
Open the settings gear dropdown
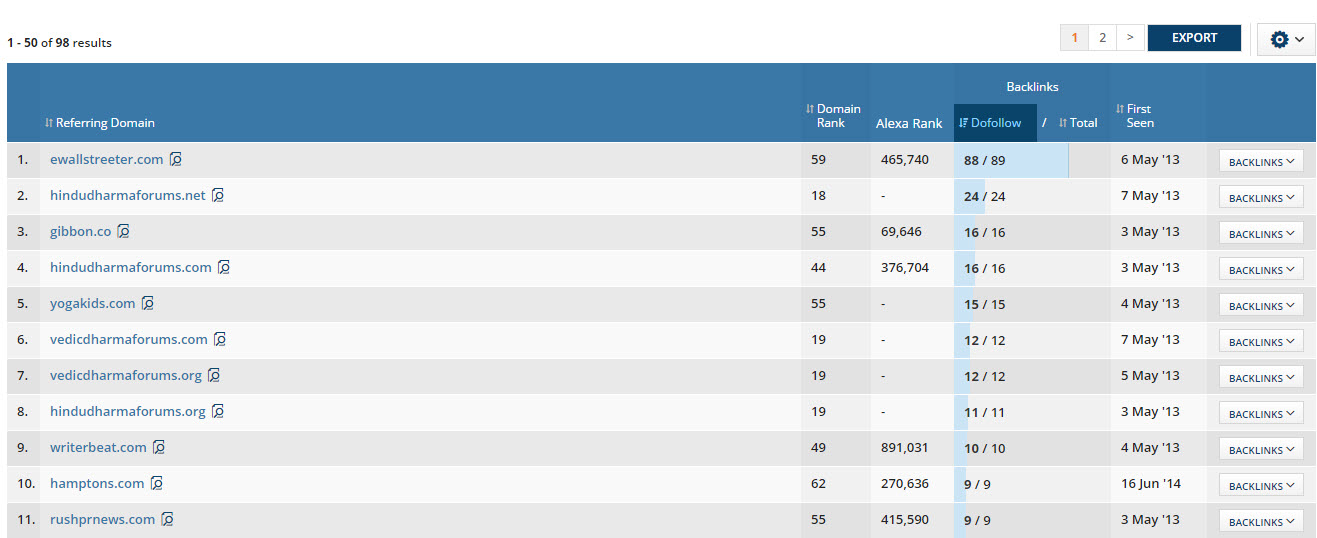tap(1286, 39)
